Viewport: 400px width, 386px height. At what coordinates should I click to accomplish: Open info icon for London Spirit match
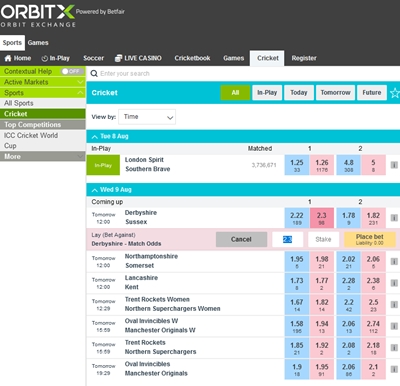(394, 165)
